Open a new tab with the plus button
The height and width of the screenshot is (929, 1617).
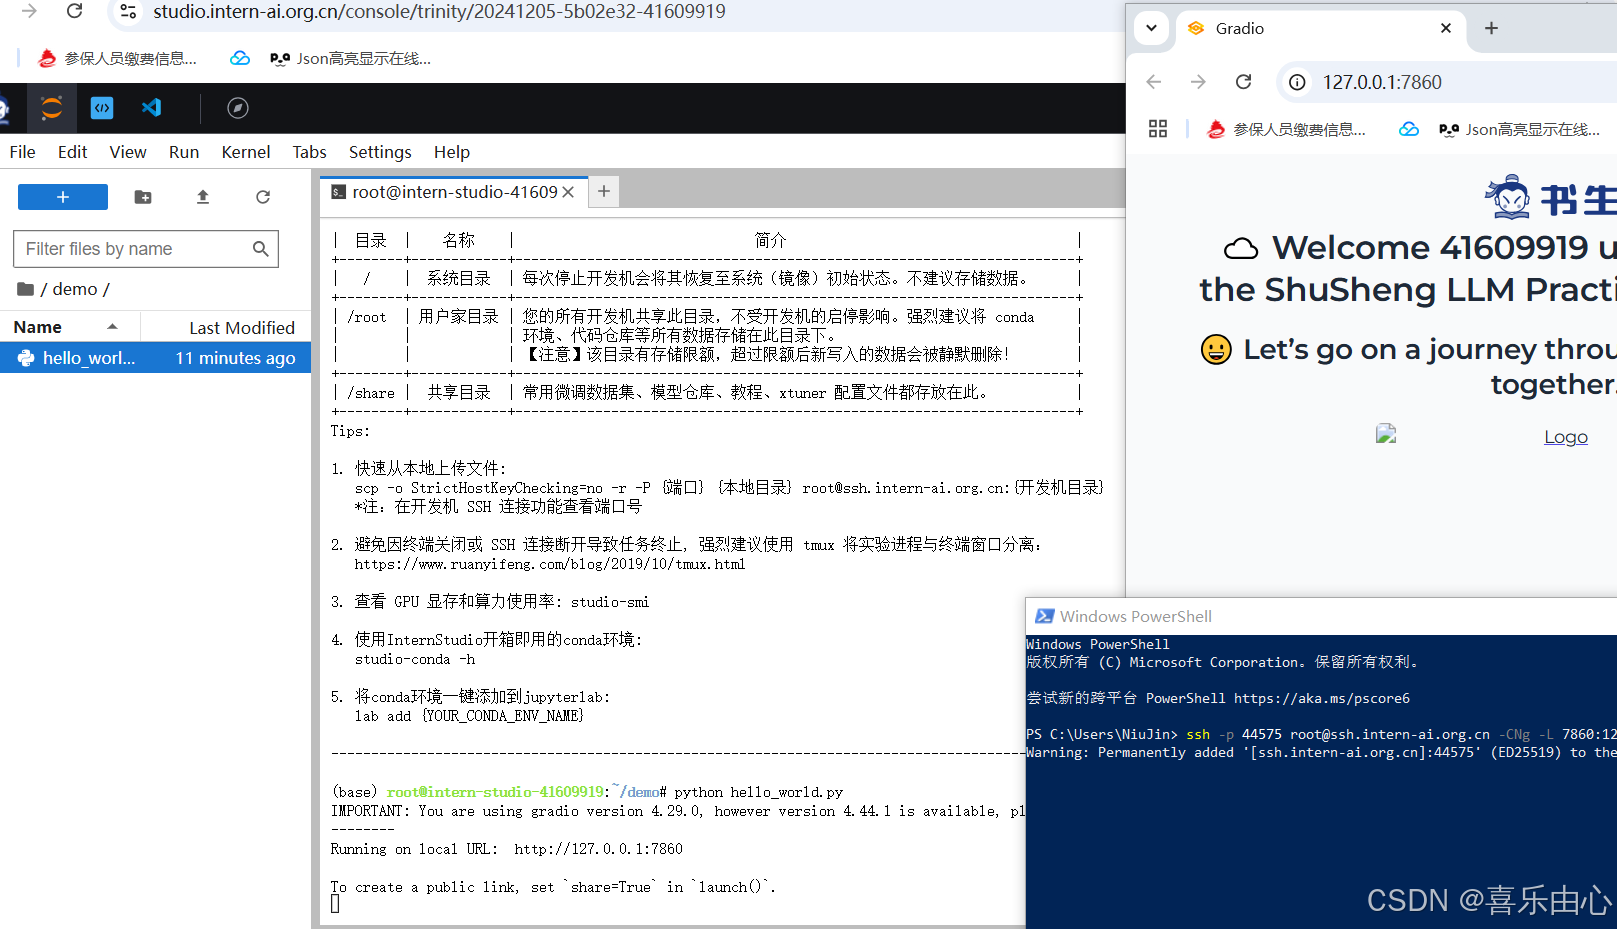1491,29
